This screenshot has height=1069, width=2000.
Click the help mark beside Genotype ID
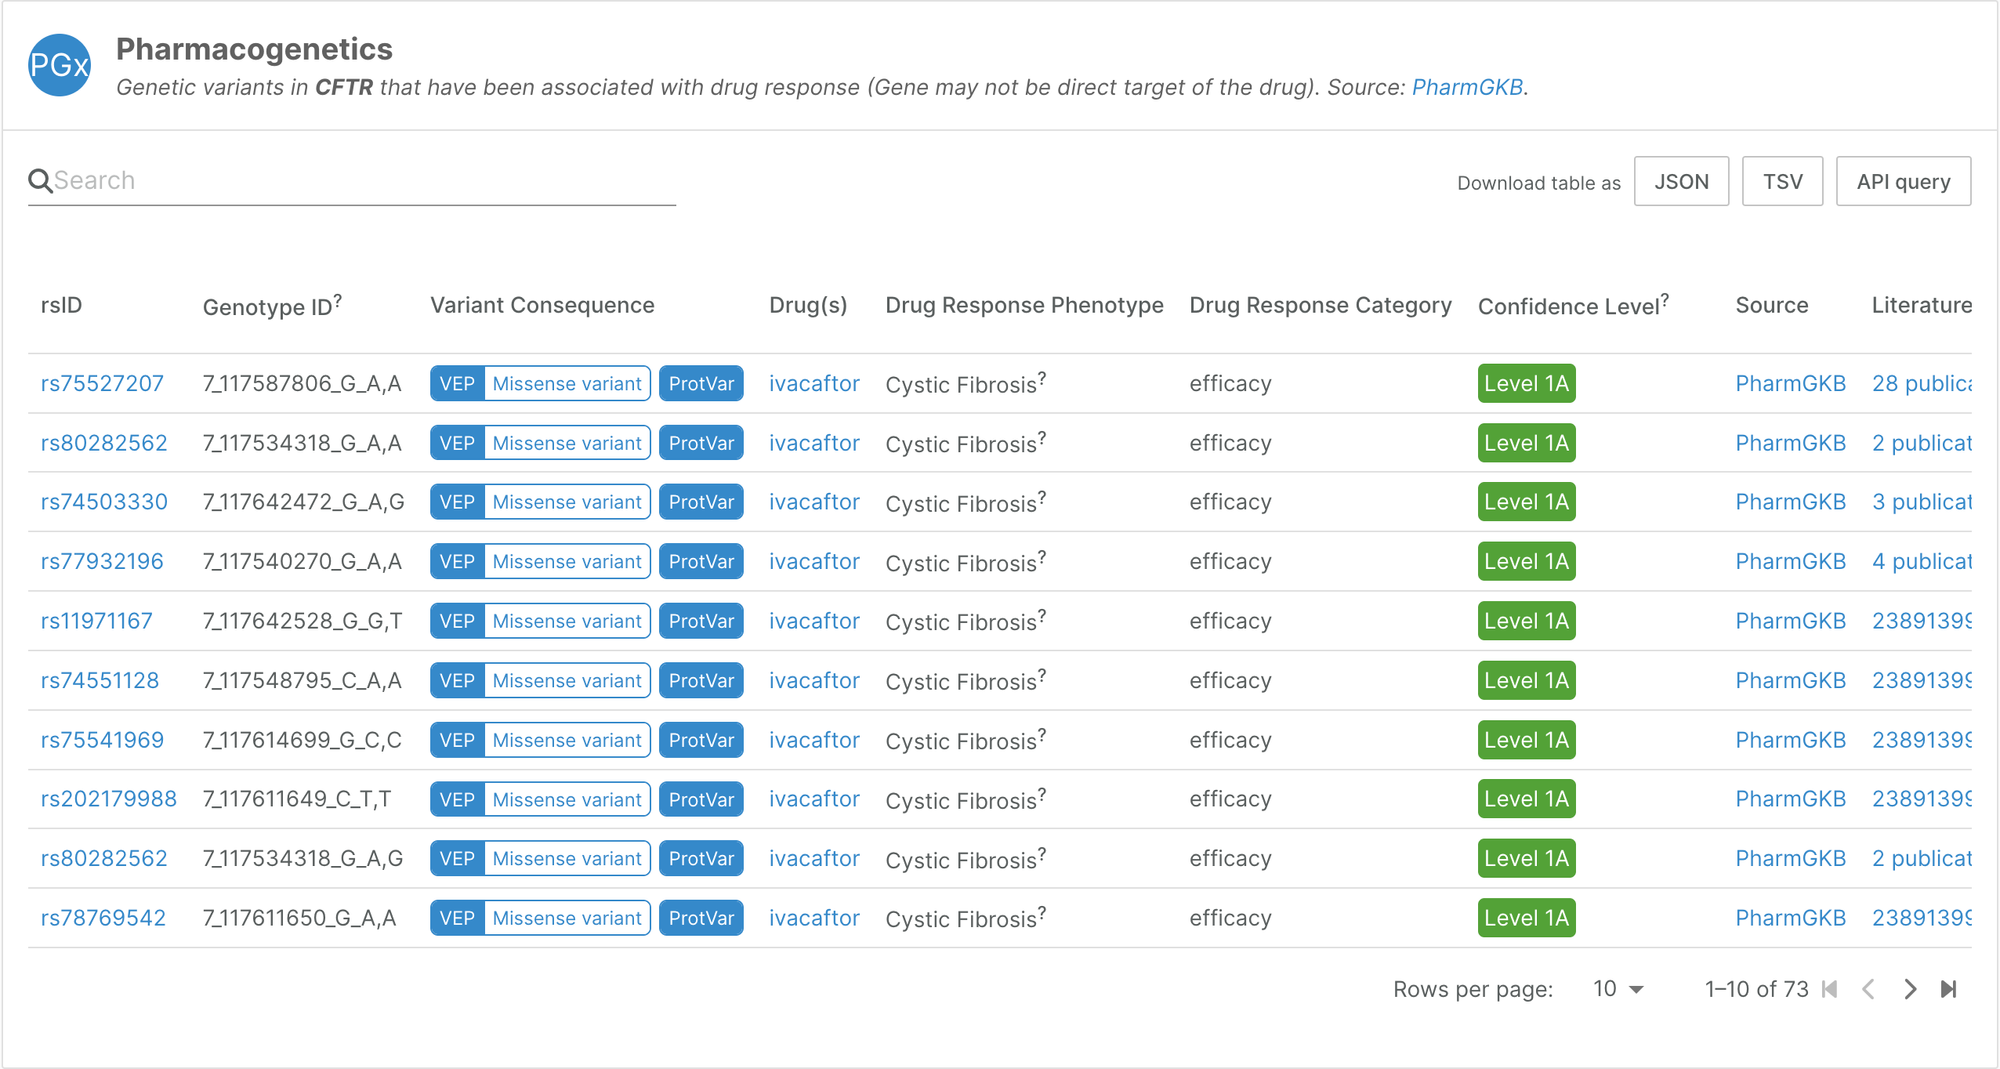coord(338,299)
